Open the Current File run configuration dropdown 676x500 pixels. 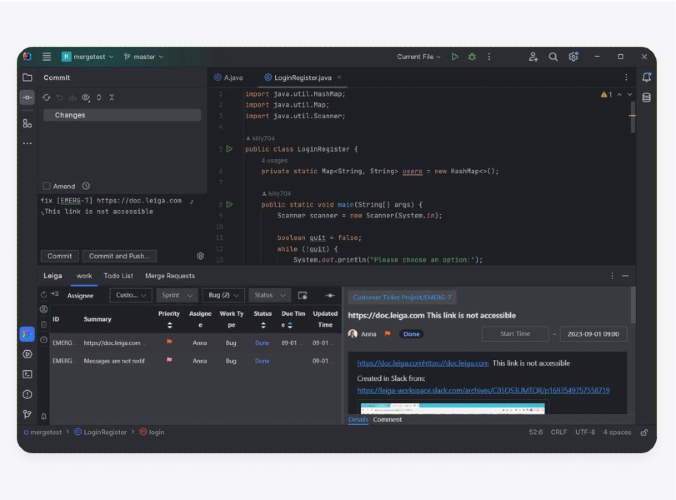[419, 56]
